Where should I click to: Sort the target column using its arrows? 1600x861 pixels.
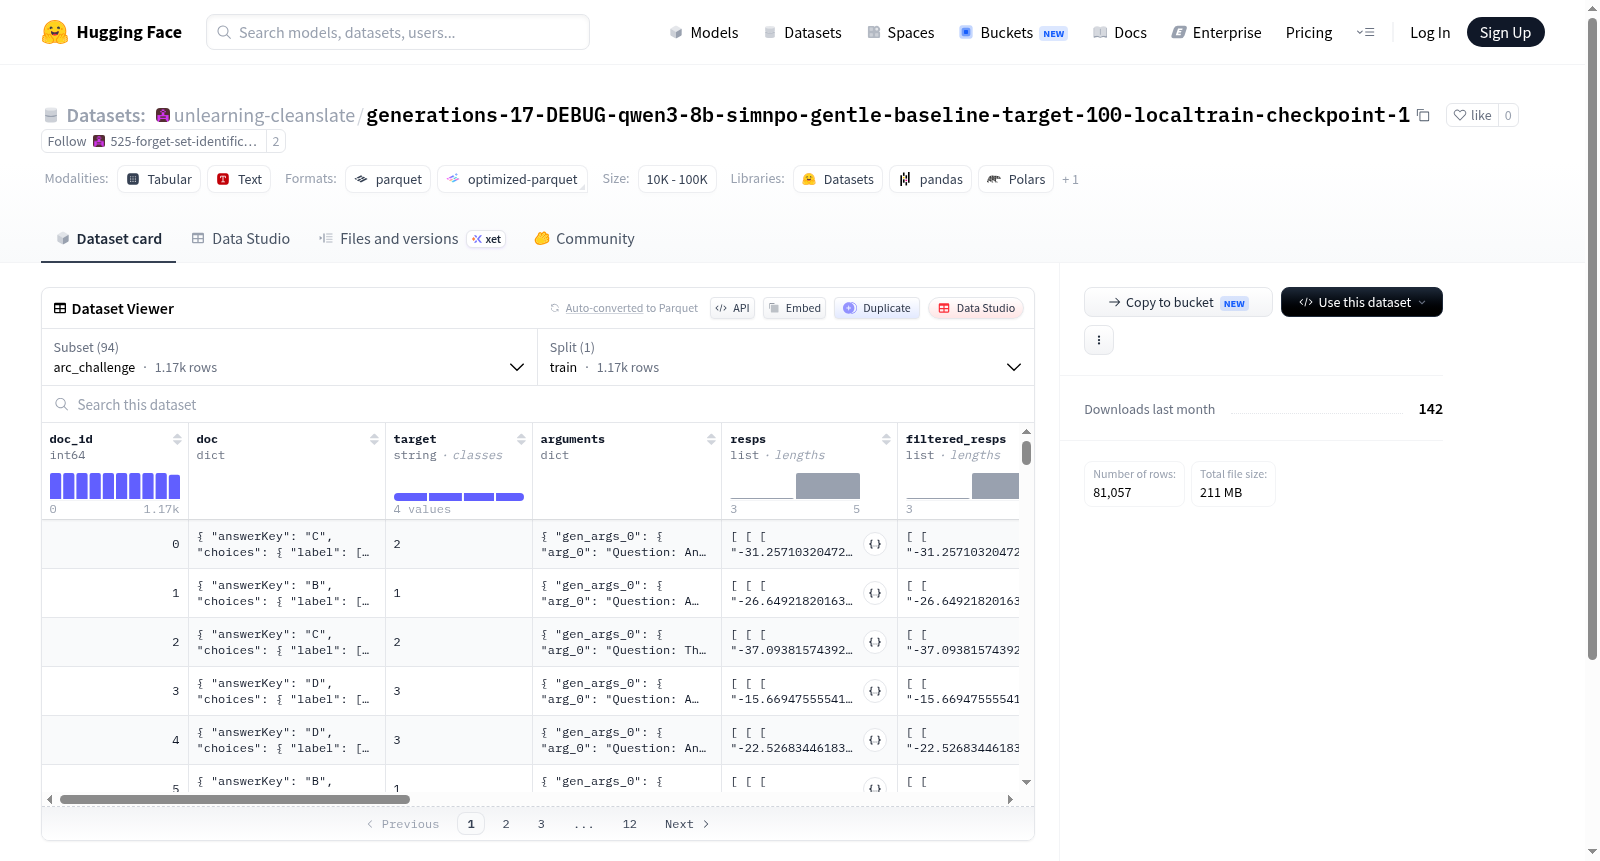click(x=521, y=439)
